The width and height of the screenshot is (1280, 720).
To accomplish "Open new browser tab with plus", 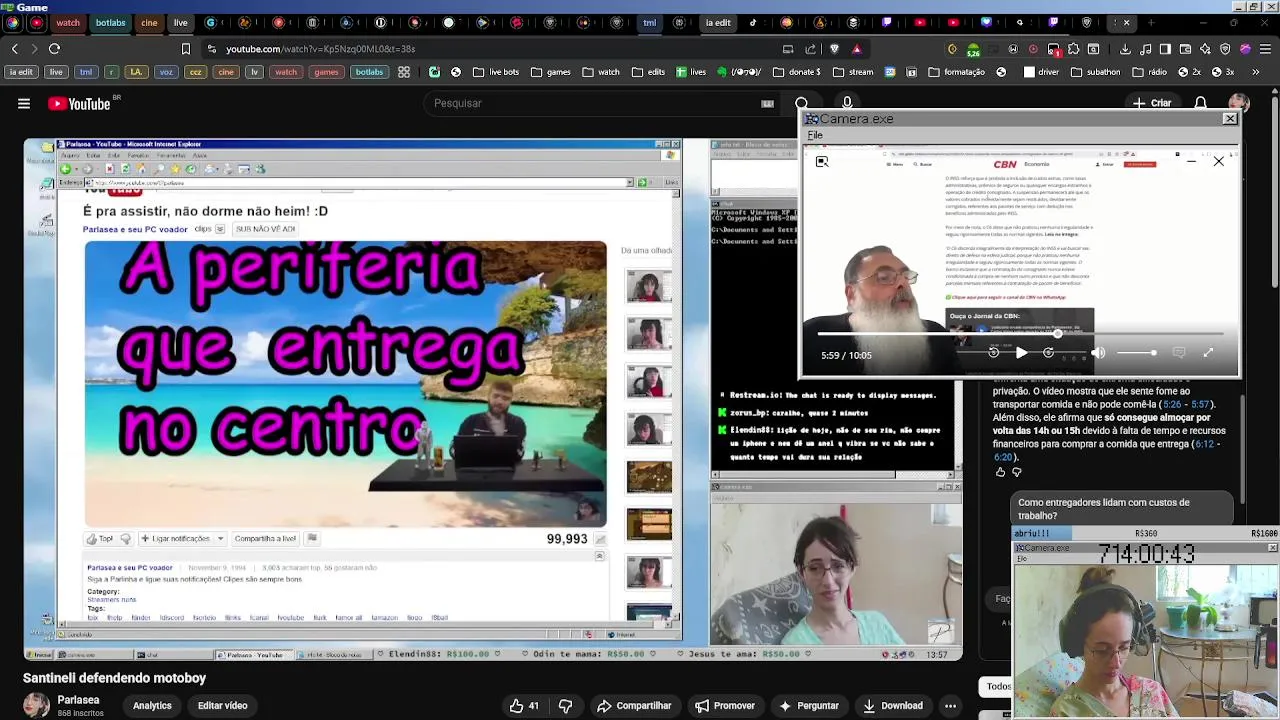I will [x=1151, y=22].
